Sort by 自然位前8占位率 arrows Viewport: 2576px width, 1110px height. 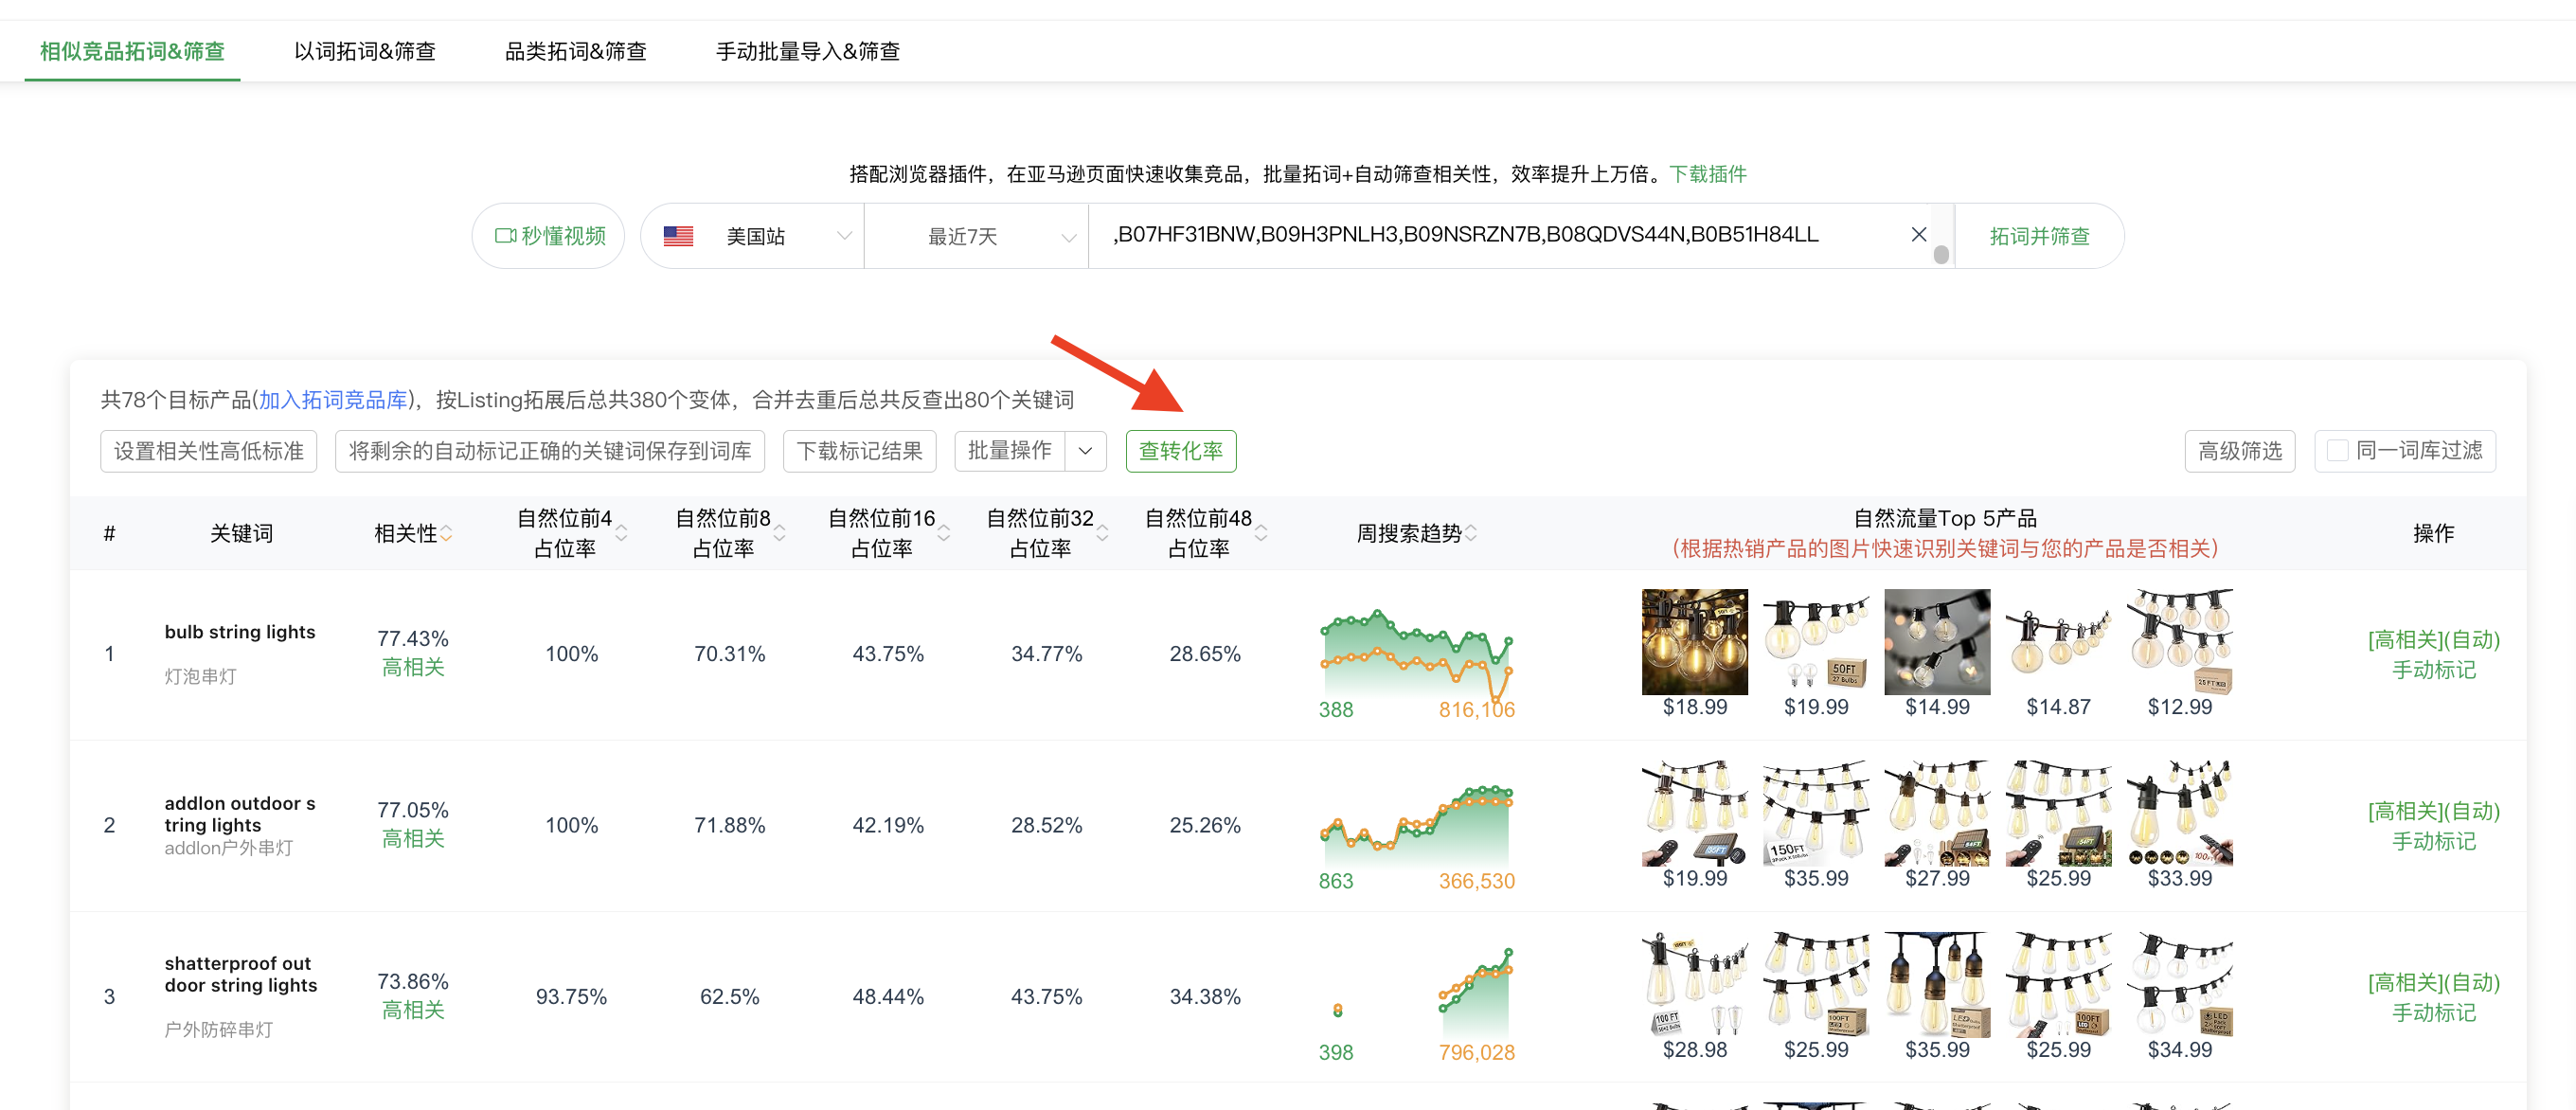tap(780, 534)
